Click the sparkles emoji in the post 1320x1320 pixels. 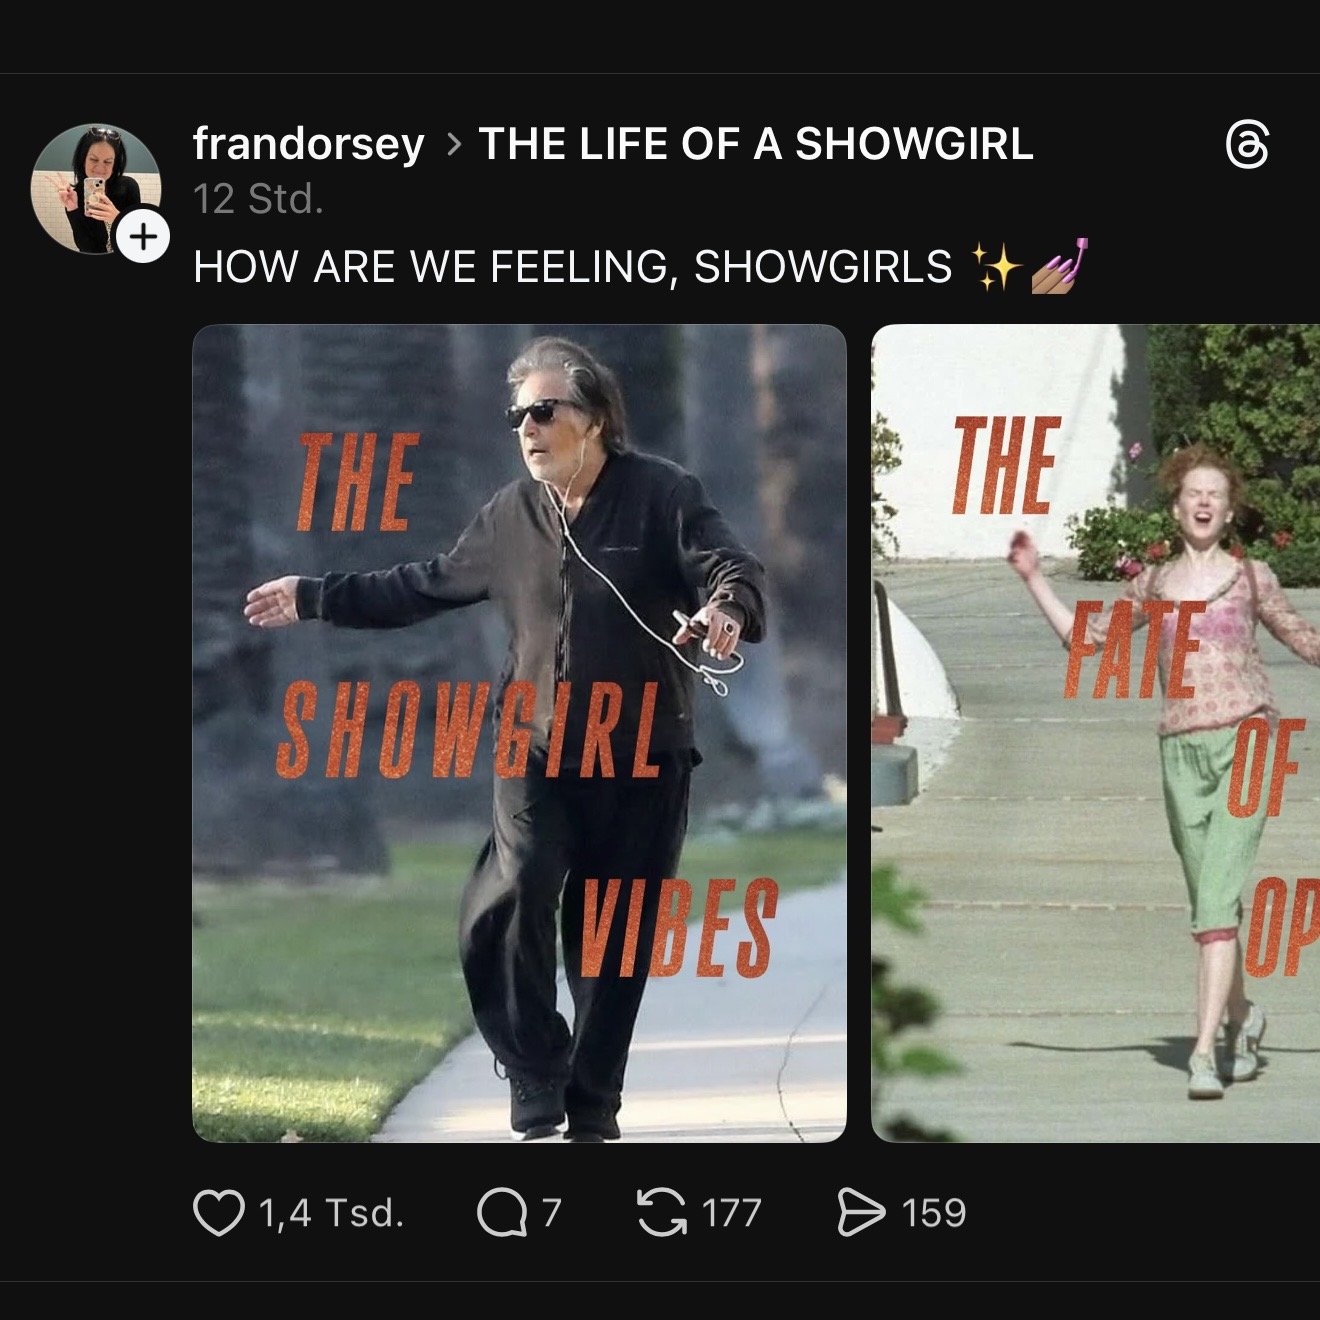click(996, 267)
